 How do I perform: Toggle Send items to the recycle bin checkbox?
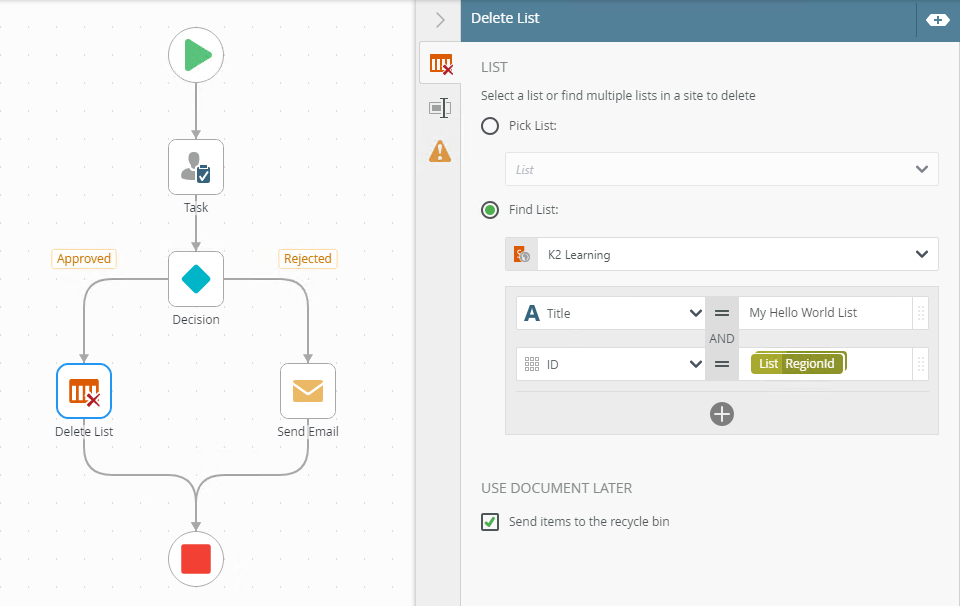(490, 522)
